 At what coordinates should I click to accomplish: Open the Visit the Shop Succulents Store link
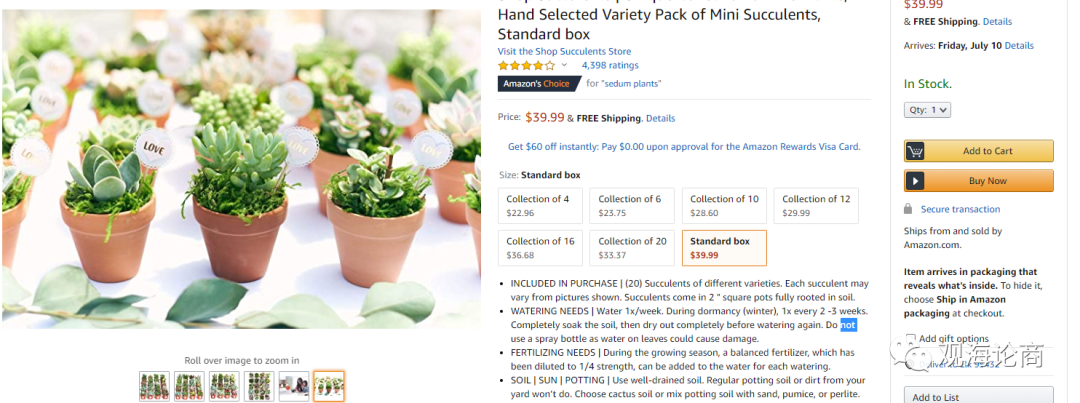pos(564,51)
